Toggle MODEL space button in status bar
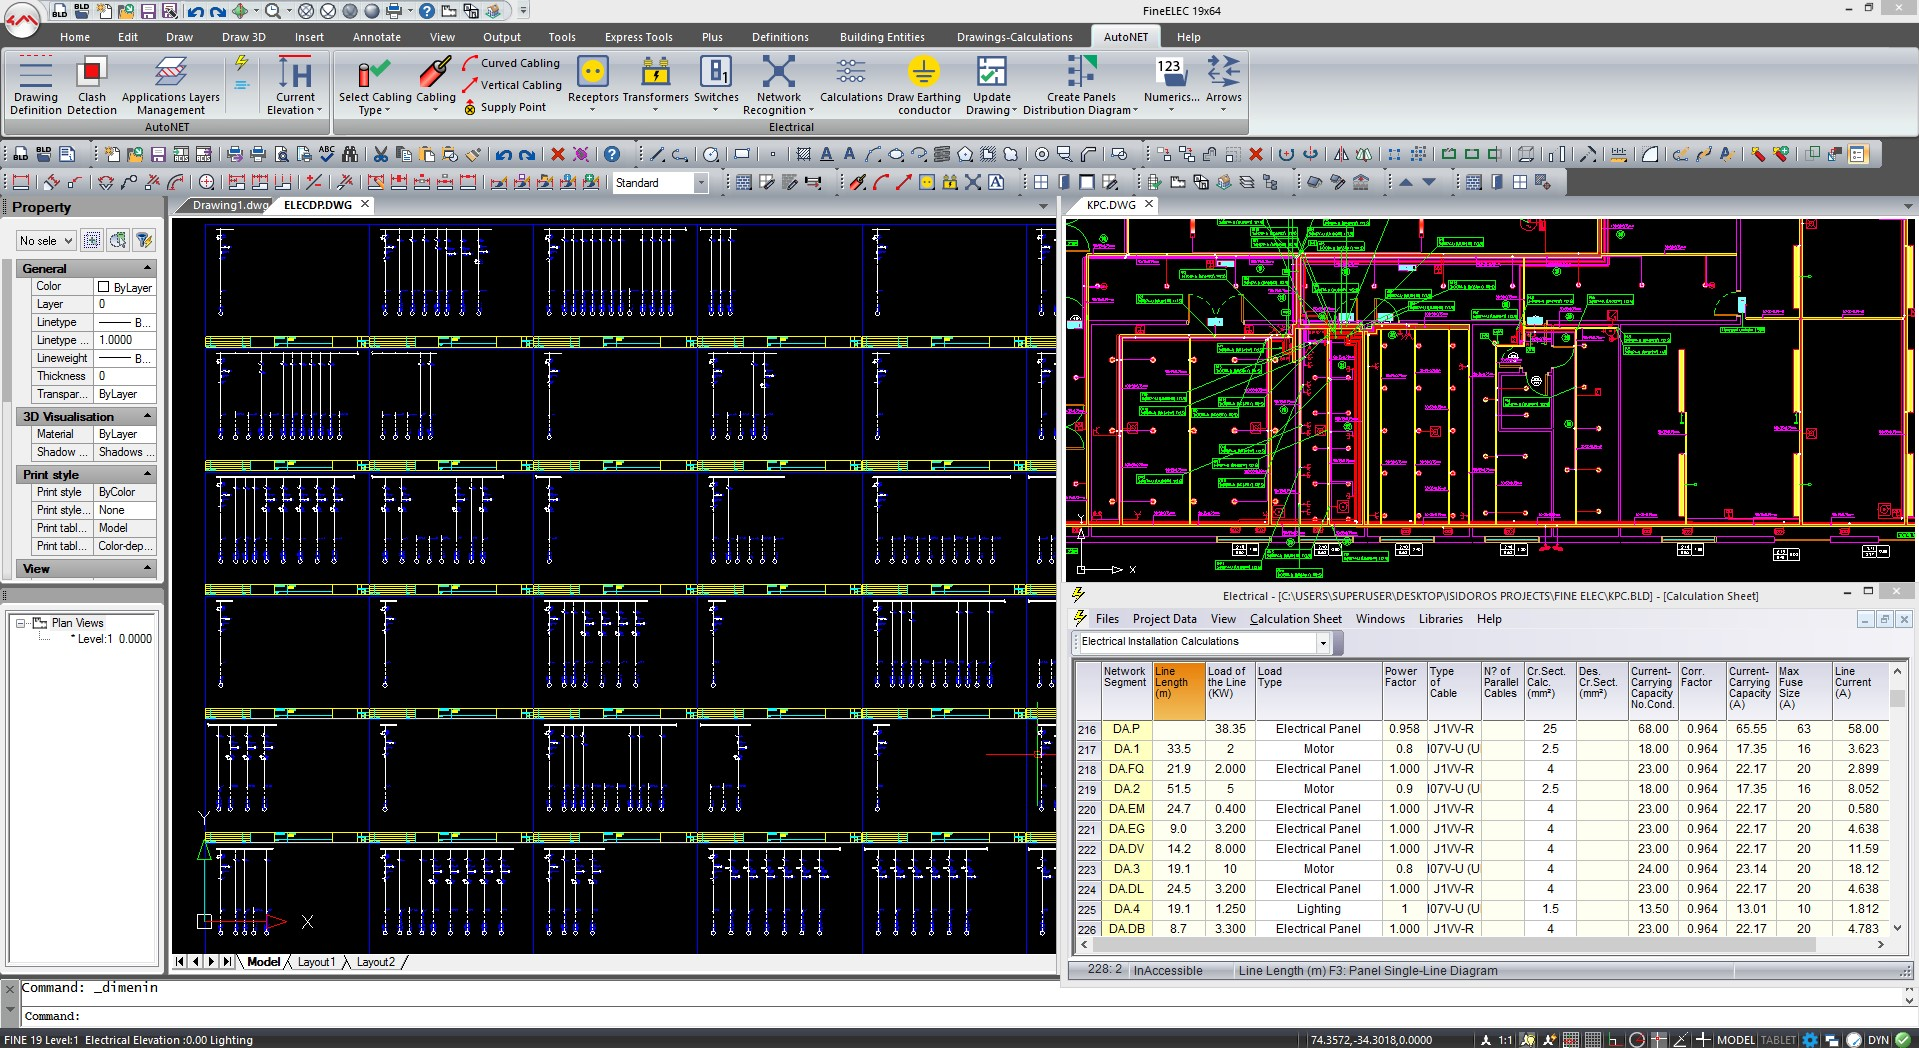The height and width of the screenshot is (1048, 1919). click(1735, 1040)
